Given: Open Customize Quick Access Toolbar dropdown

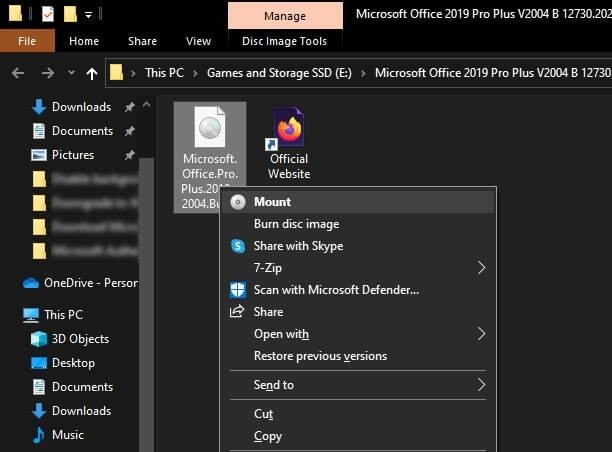Looking at the screenshot, I should (x=89, y=15).
